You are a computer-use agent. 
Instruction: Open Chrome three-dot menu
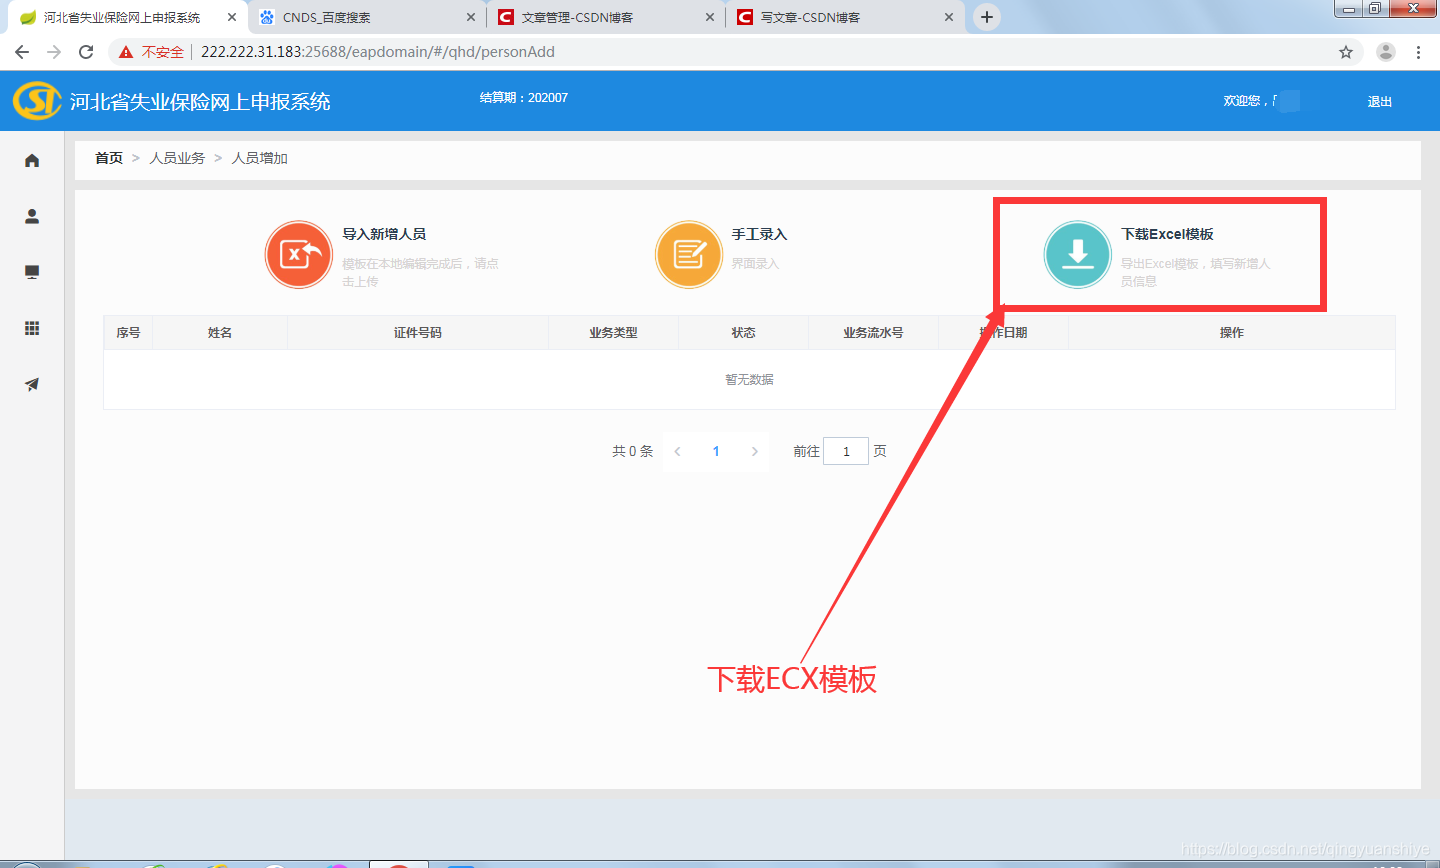click(x=1418, y=52)
